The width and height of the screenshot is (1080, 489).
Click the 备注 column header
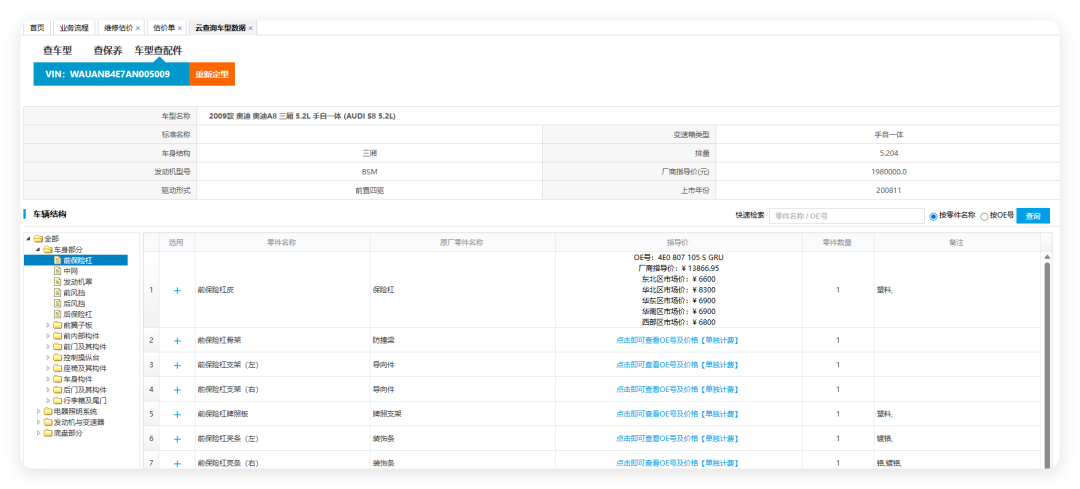tap(956, 243)
